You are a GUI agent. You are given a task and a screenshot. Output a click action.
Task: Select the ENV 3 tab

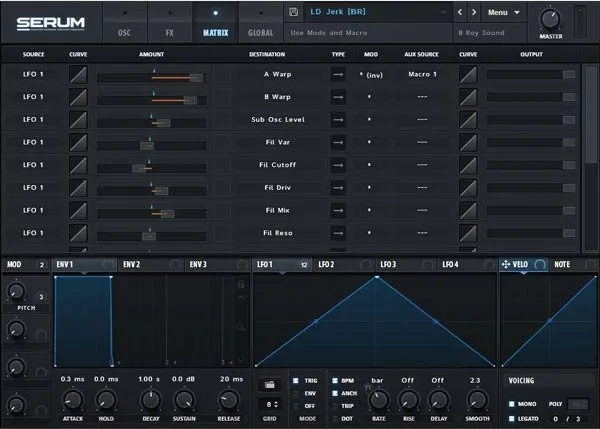coord(218,264)
